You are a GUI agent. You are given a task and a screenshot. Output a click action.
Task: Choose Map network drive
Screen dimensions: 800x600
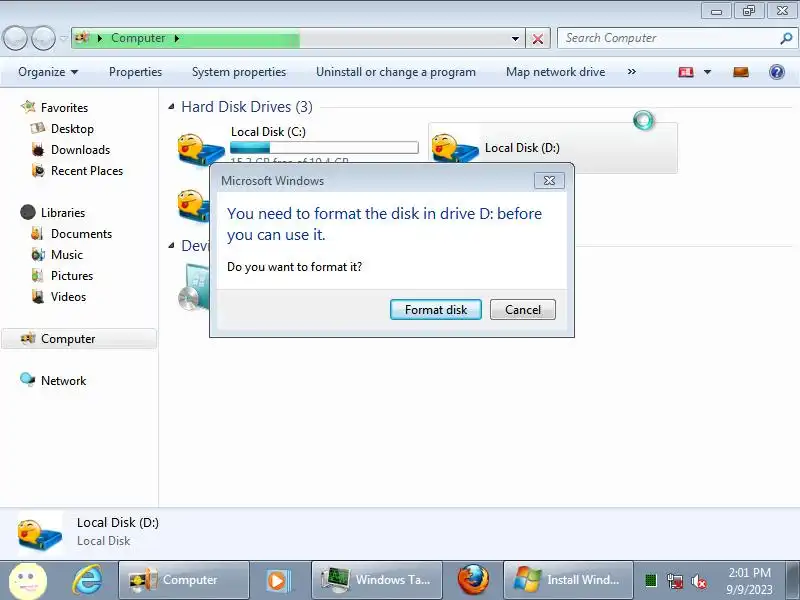tap(556, 72)
